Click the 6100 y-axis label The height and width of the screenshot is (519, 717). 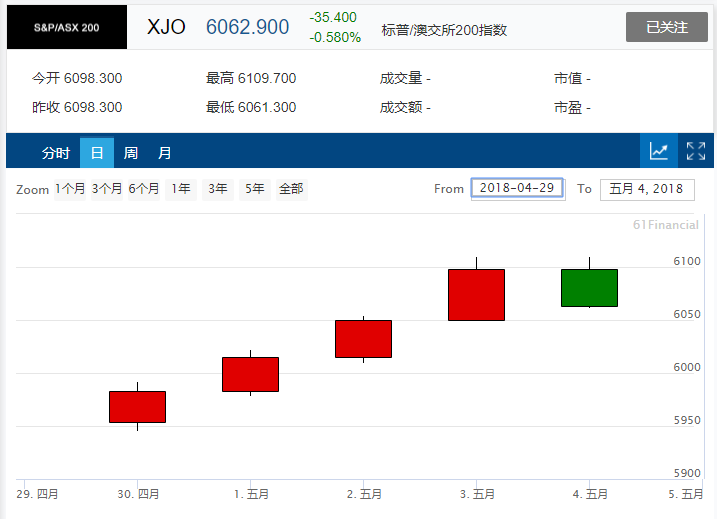(687, 261)
